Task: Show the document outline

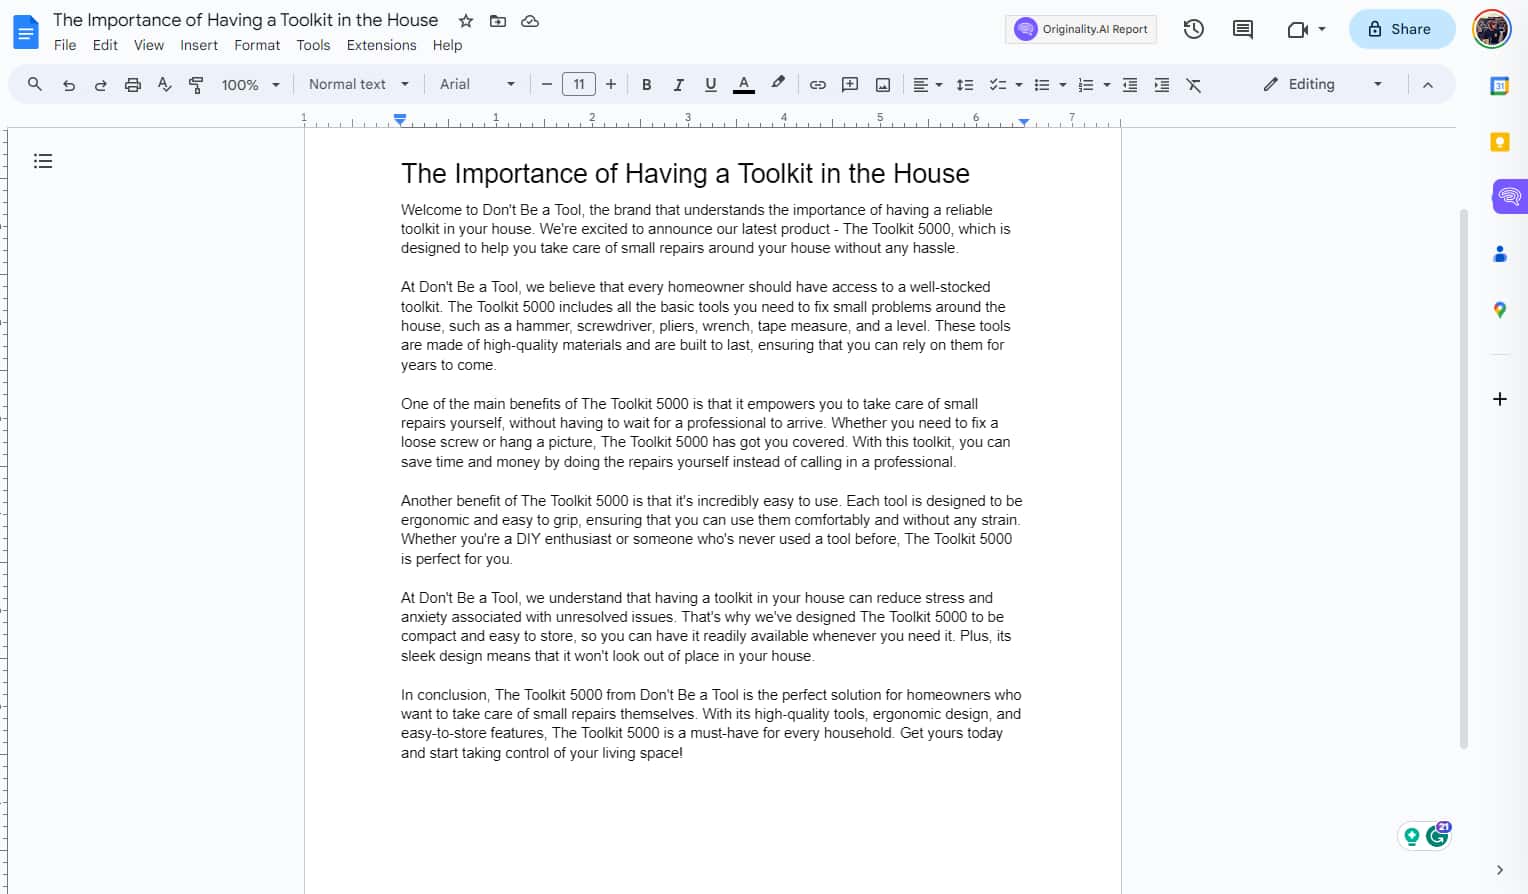Action: pos(42,160)
